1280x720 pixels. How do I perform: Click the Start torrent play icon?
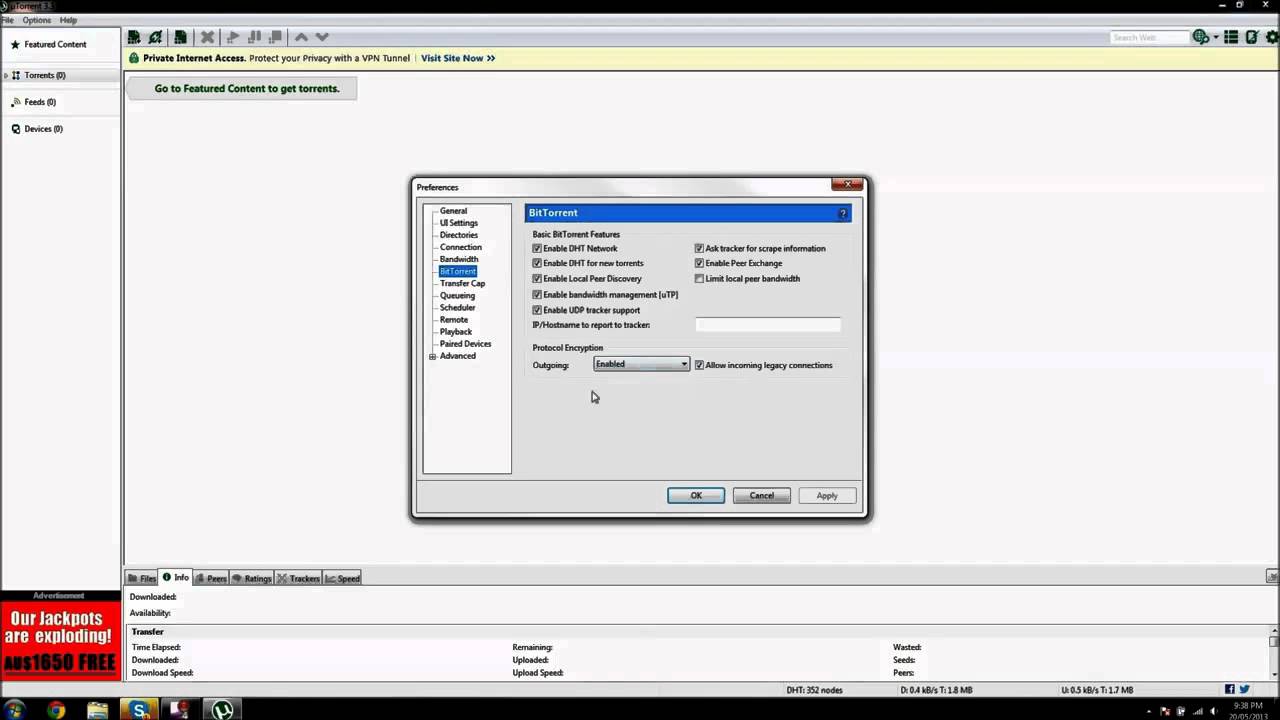coord(233,37)
